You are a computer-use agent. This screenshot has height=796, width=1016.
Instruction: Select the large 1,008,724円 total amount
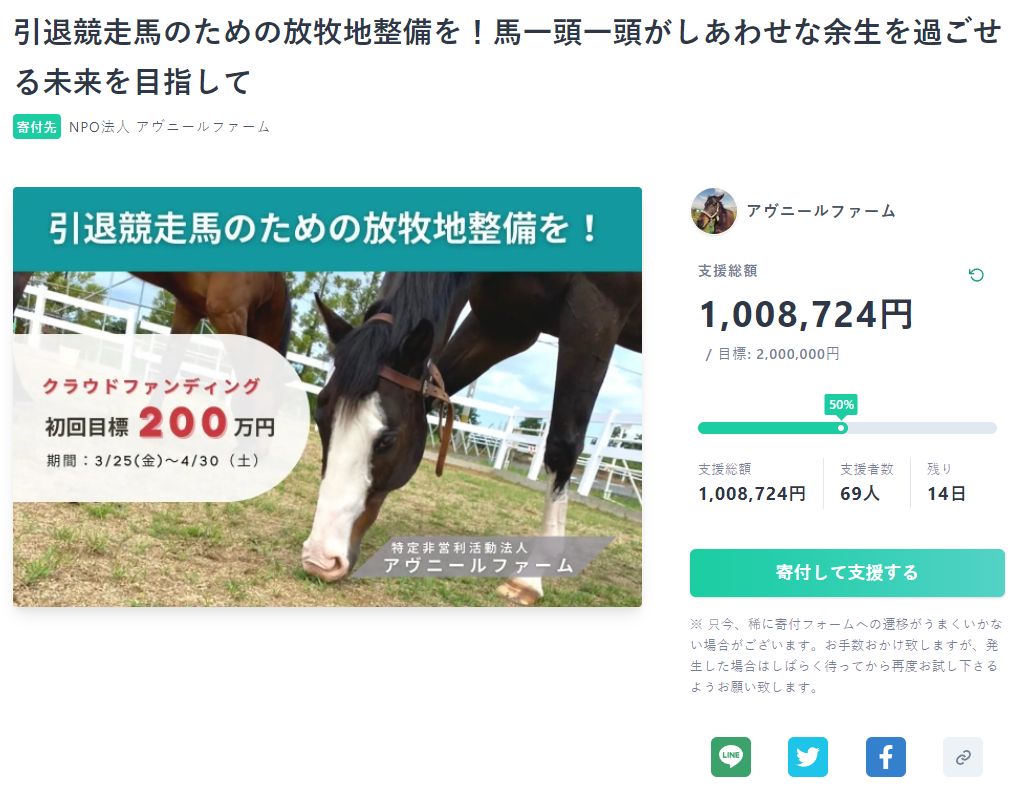806,314
